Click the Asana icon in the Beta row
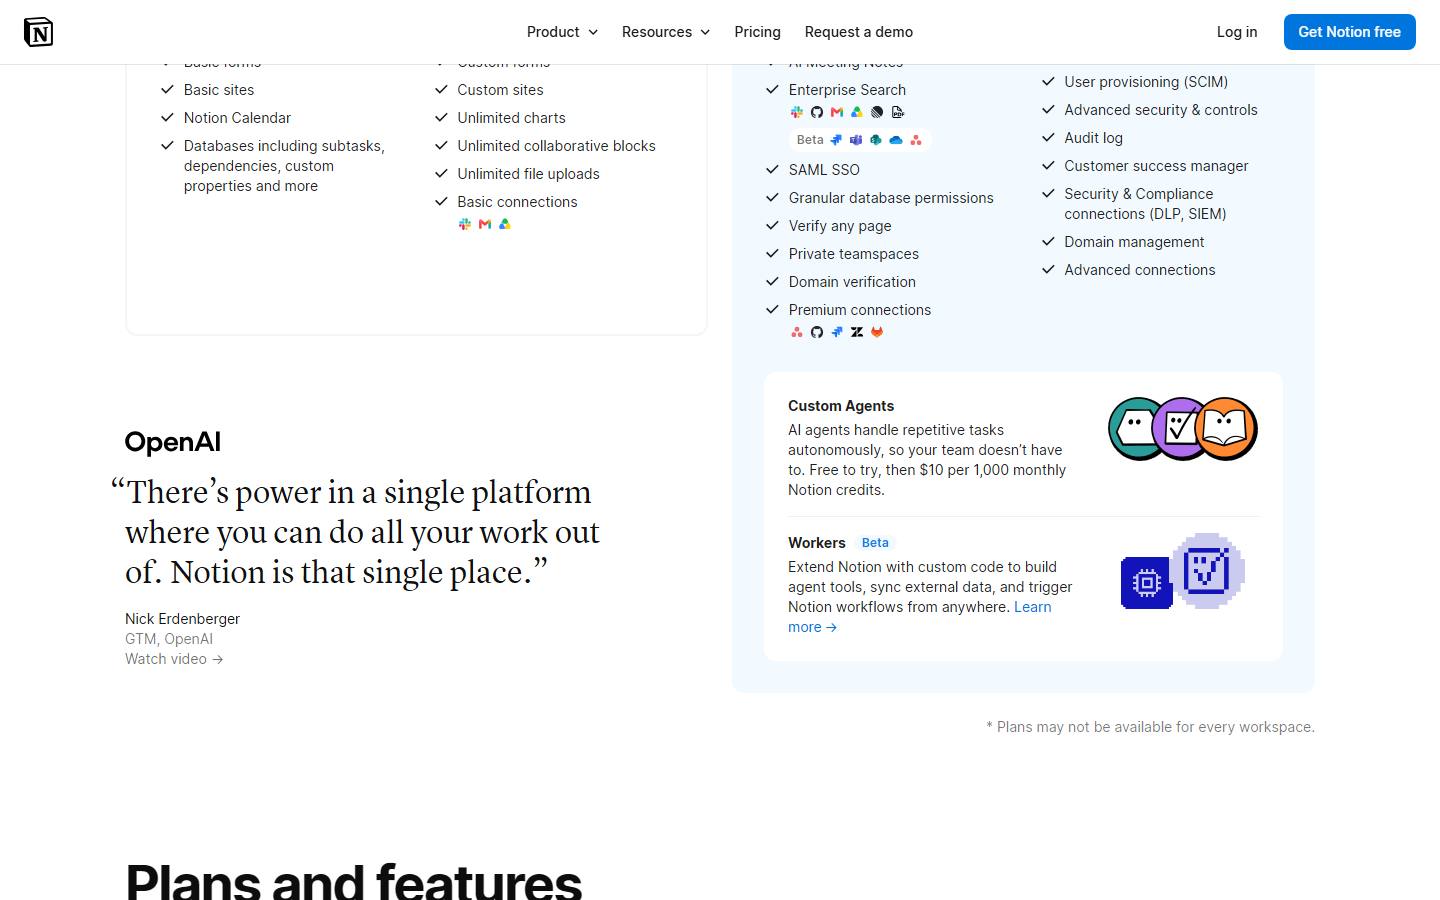This screenshot has width=1440, height=900. pos(916,140)
